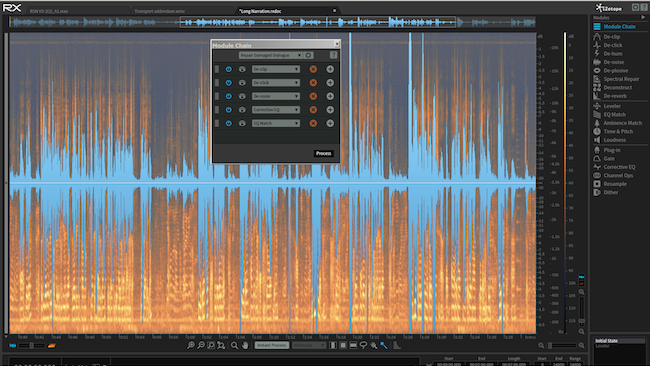This screenshot has height=366, width=650.
Task: Open the EQ Match module selector dropdown
Action: (276, 123)
